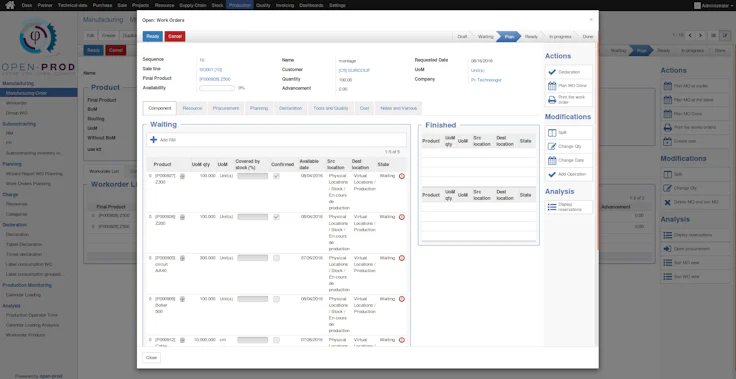Open the Administrator user dropdown

point(713,6)
